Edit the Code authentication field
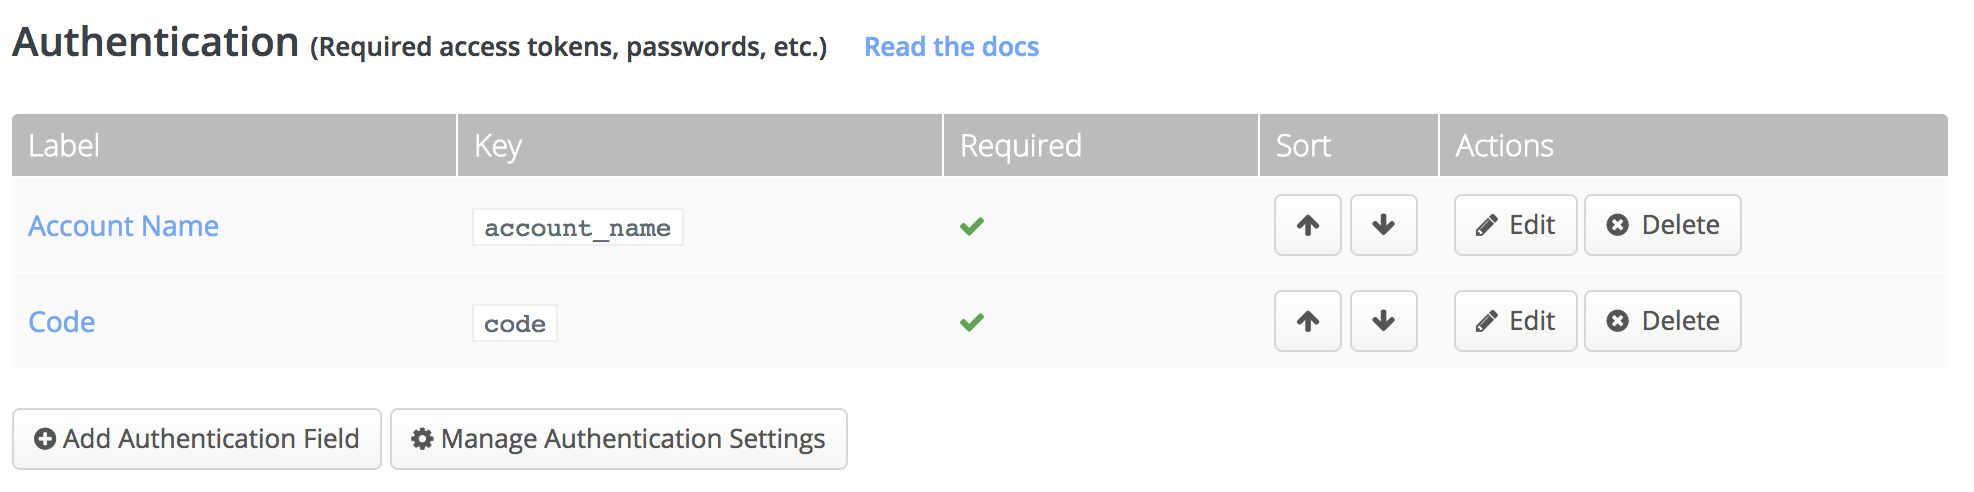 point(1515,321)
